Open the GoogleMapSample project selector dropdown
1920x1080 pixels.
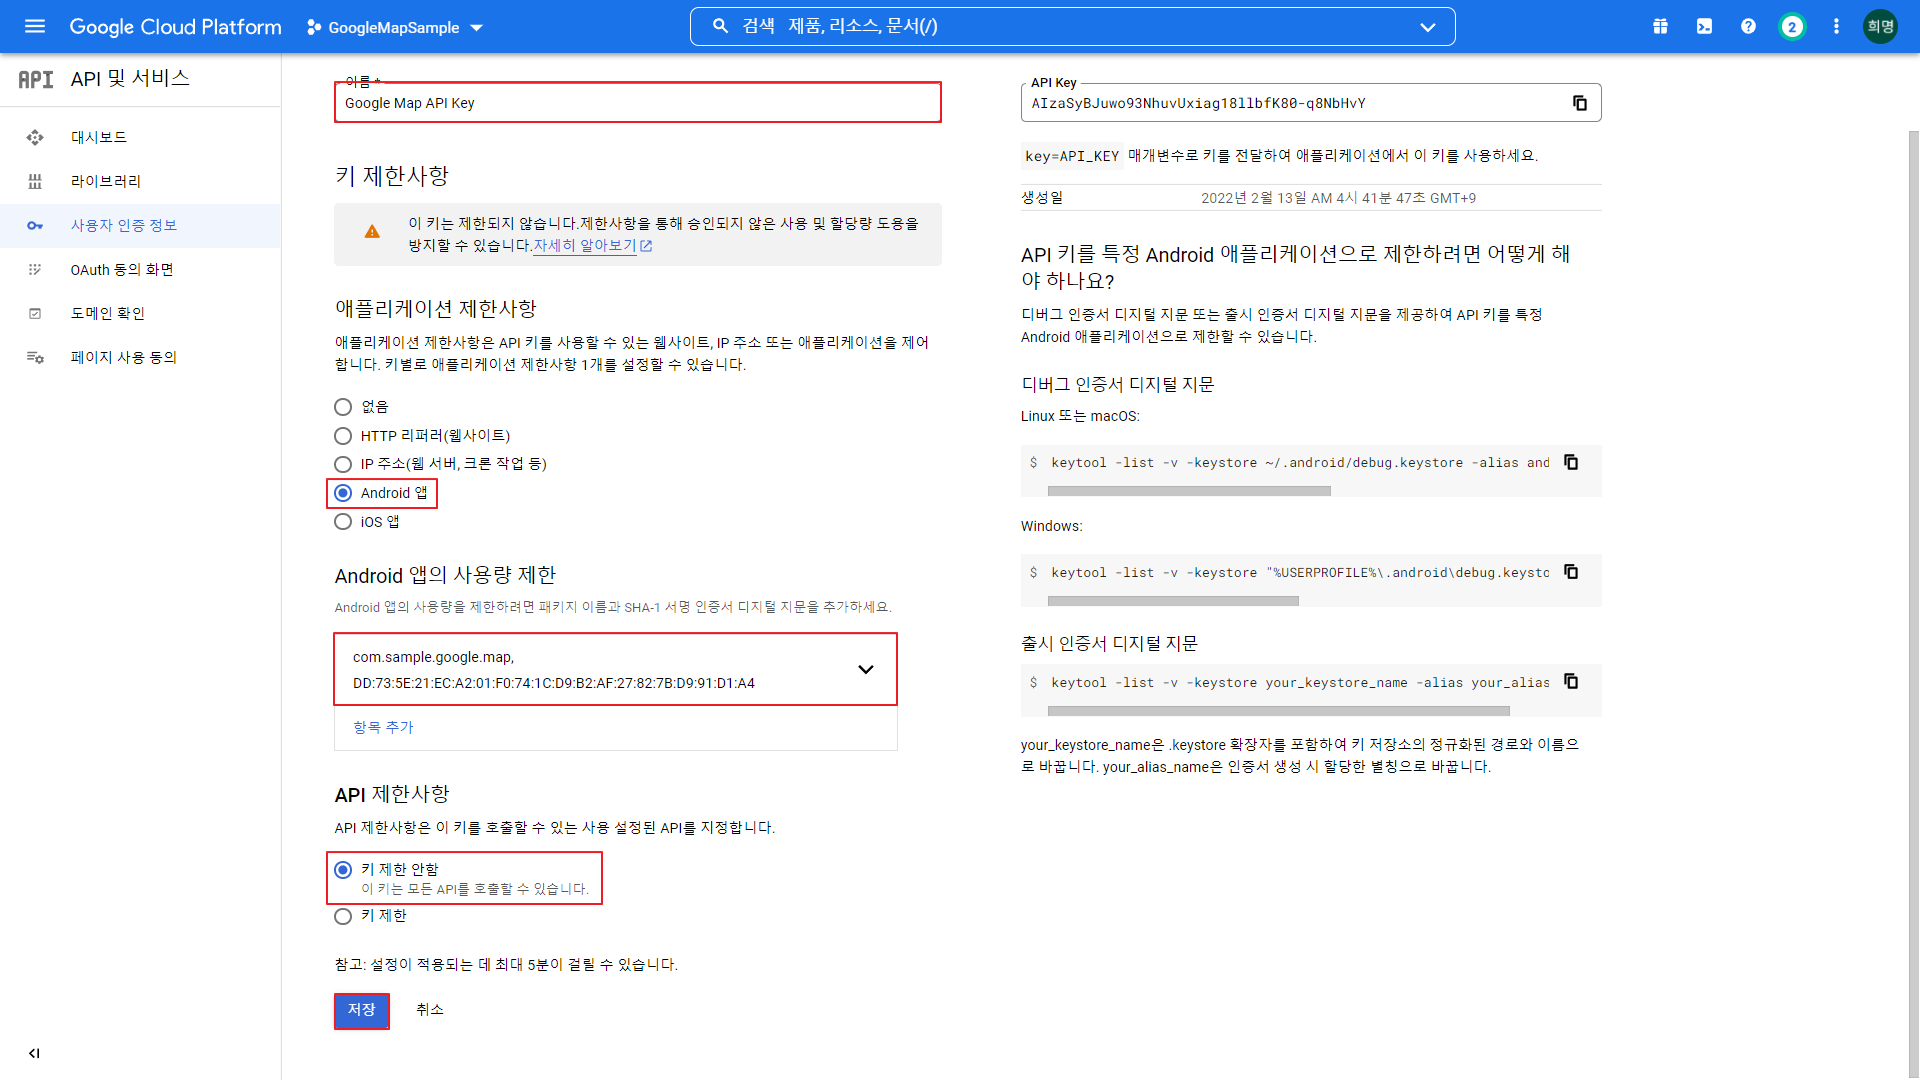[x=395, y=28]
